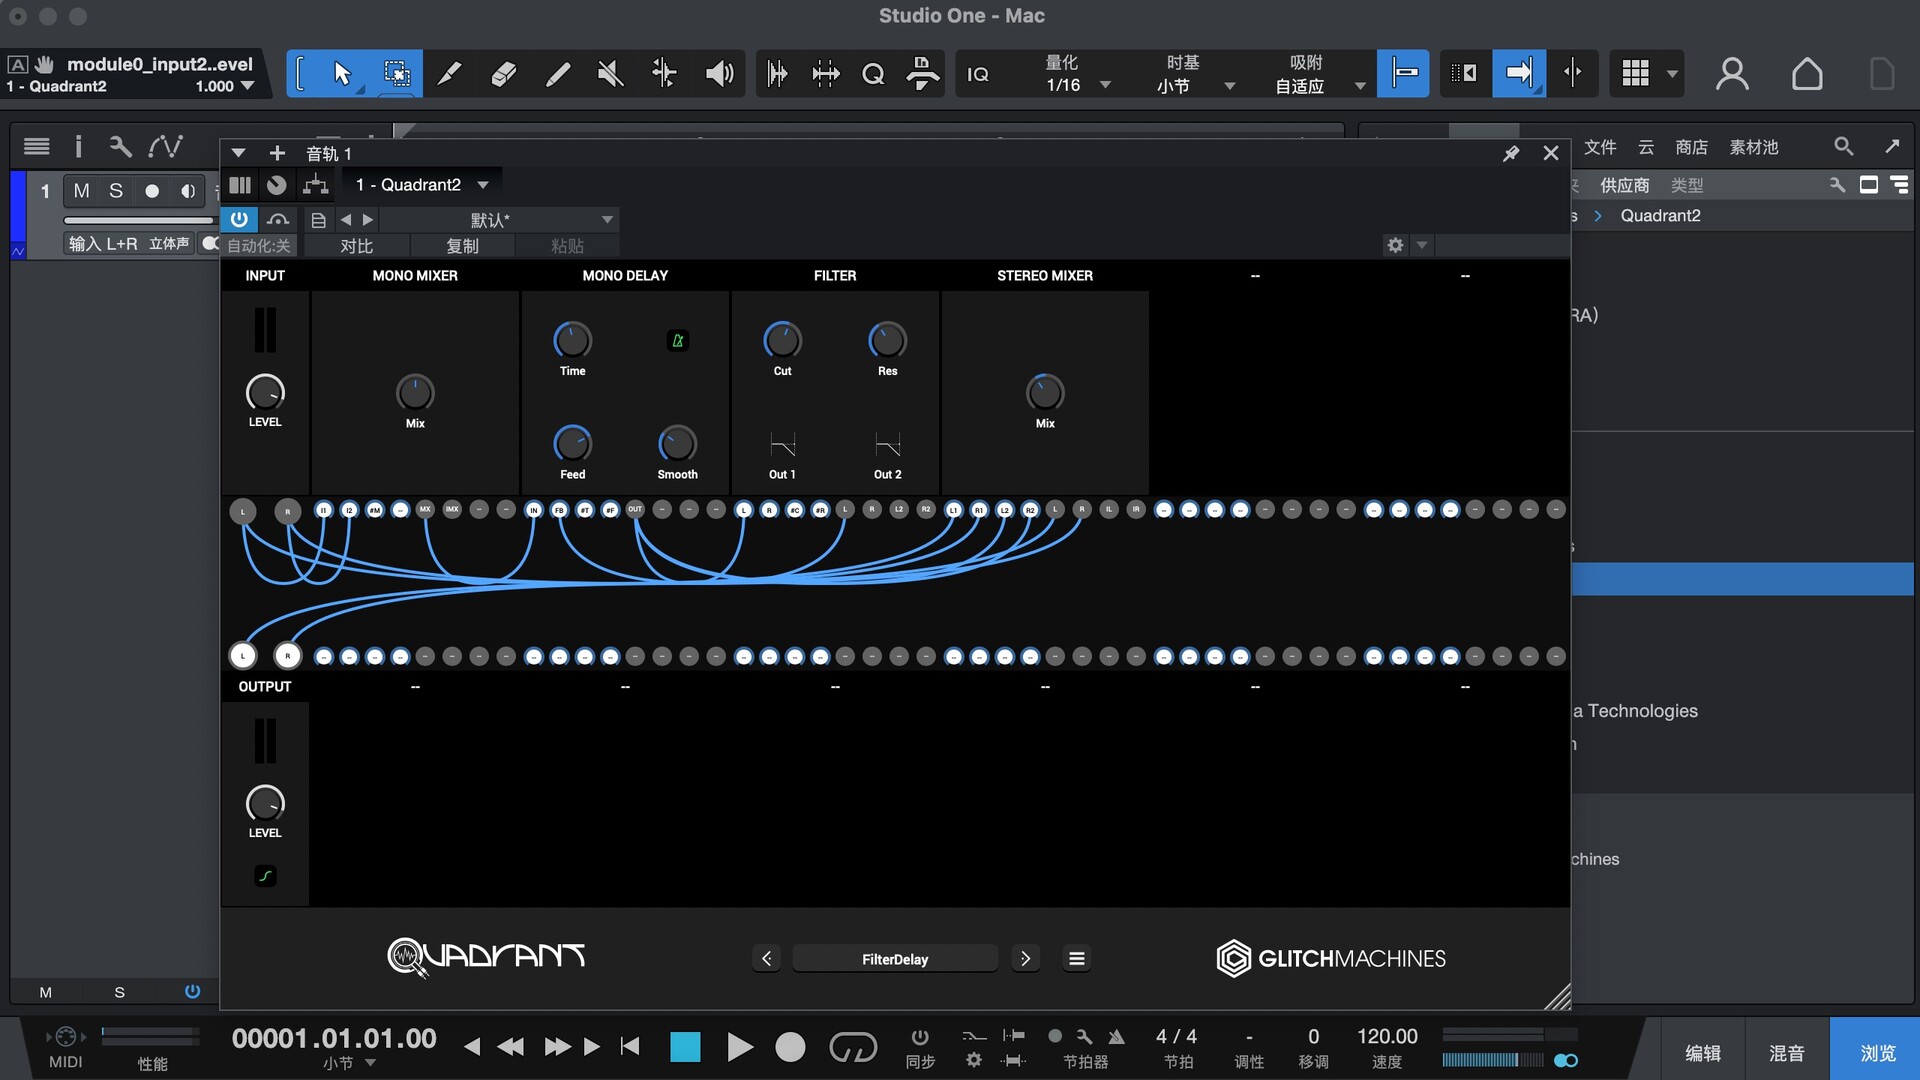The width and height of the screenshot is (1920, 1080).
Task: Click the filter Cut knob
Action: (782, 341)
